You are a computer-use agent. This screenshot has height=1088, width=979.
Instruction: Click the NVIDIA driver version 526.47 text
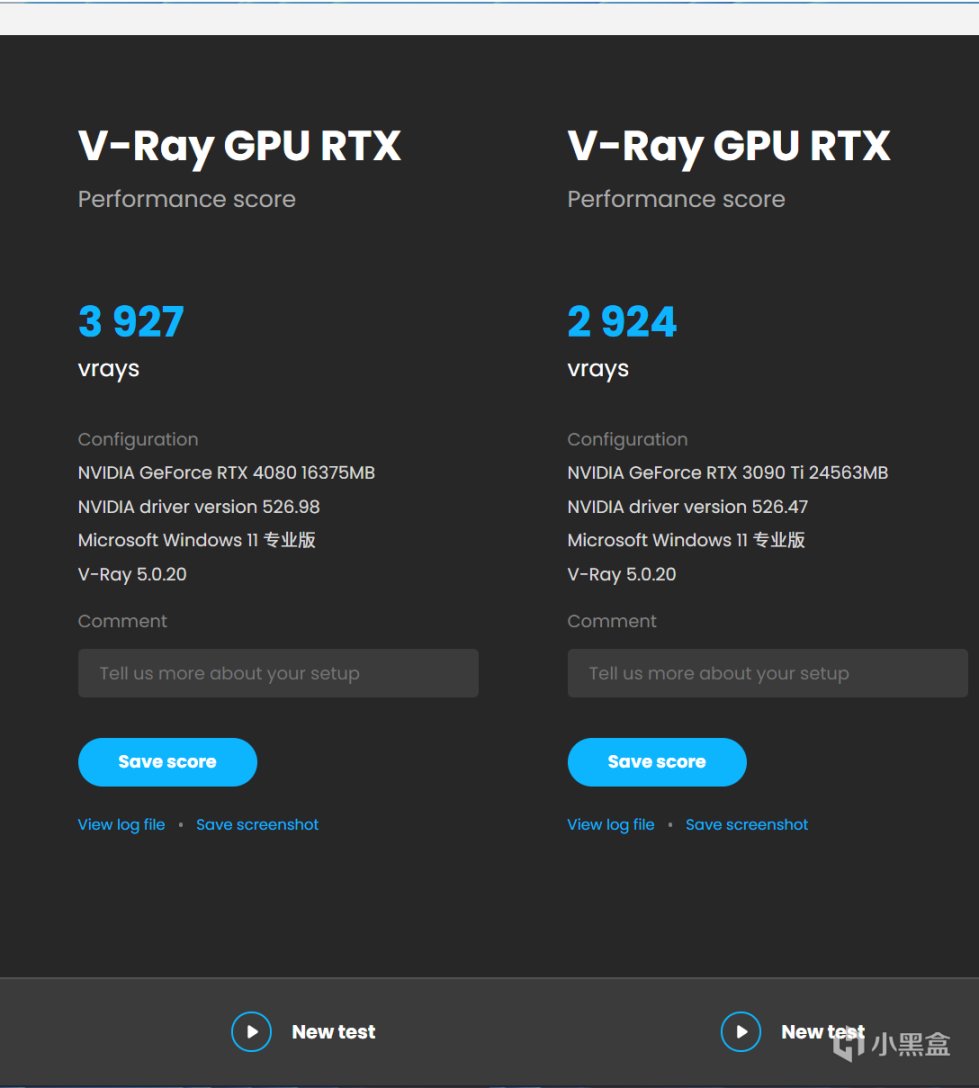[687, 507]
